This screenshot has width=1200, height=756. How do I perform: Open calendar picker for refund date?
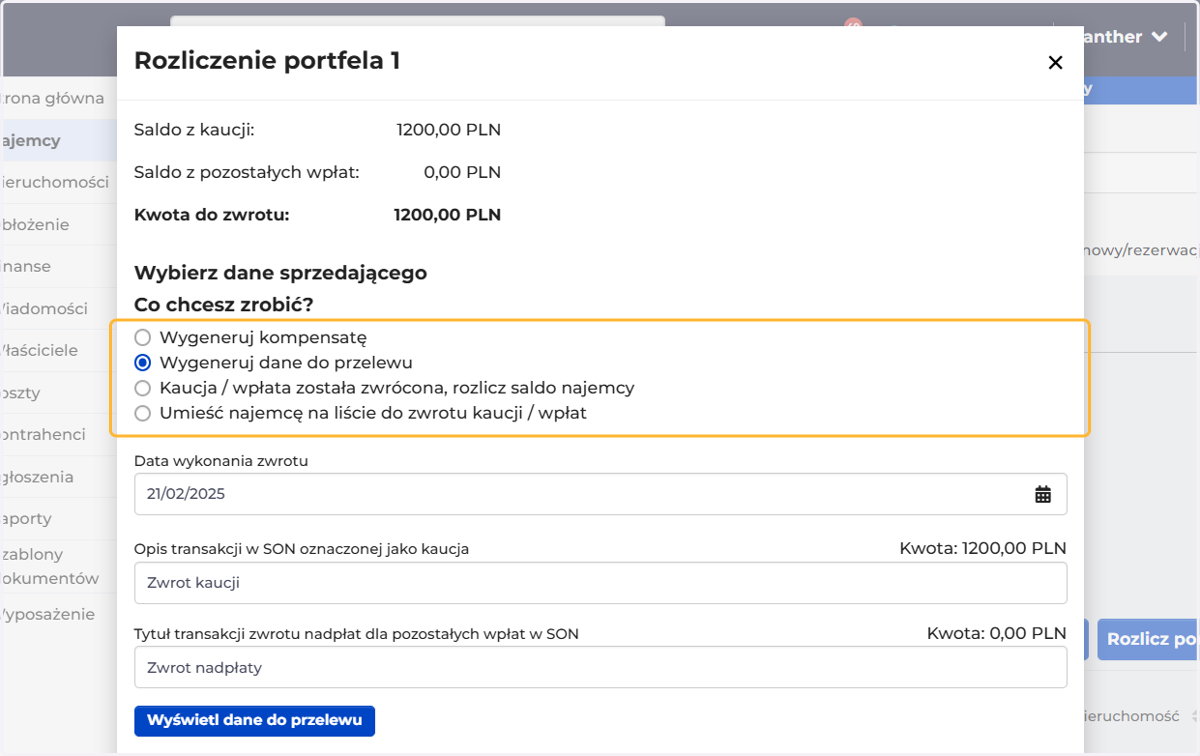tap(1043, 494)
